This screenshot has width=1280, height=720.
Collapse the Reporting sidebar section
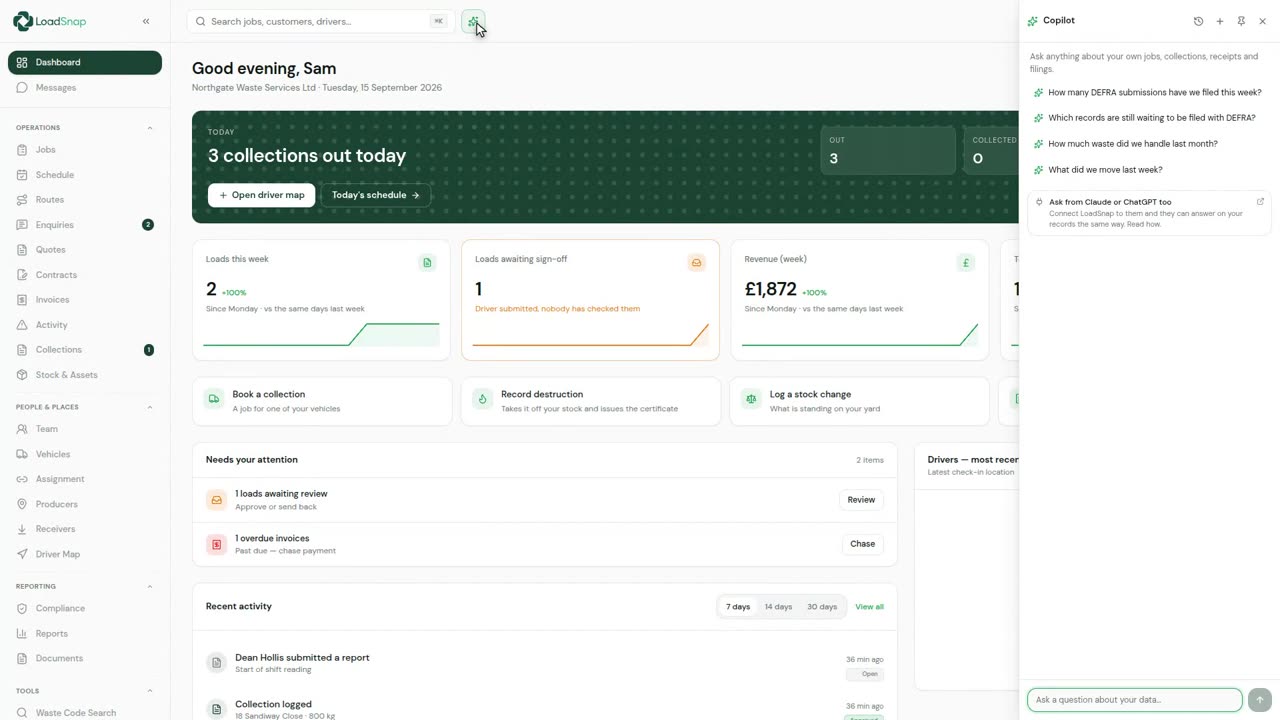(x=150, y=586)
